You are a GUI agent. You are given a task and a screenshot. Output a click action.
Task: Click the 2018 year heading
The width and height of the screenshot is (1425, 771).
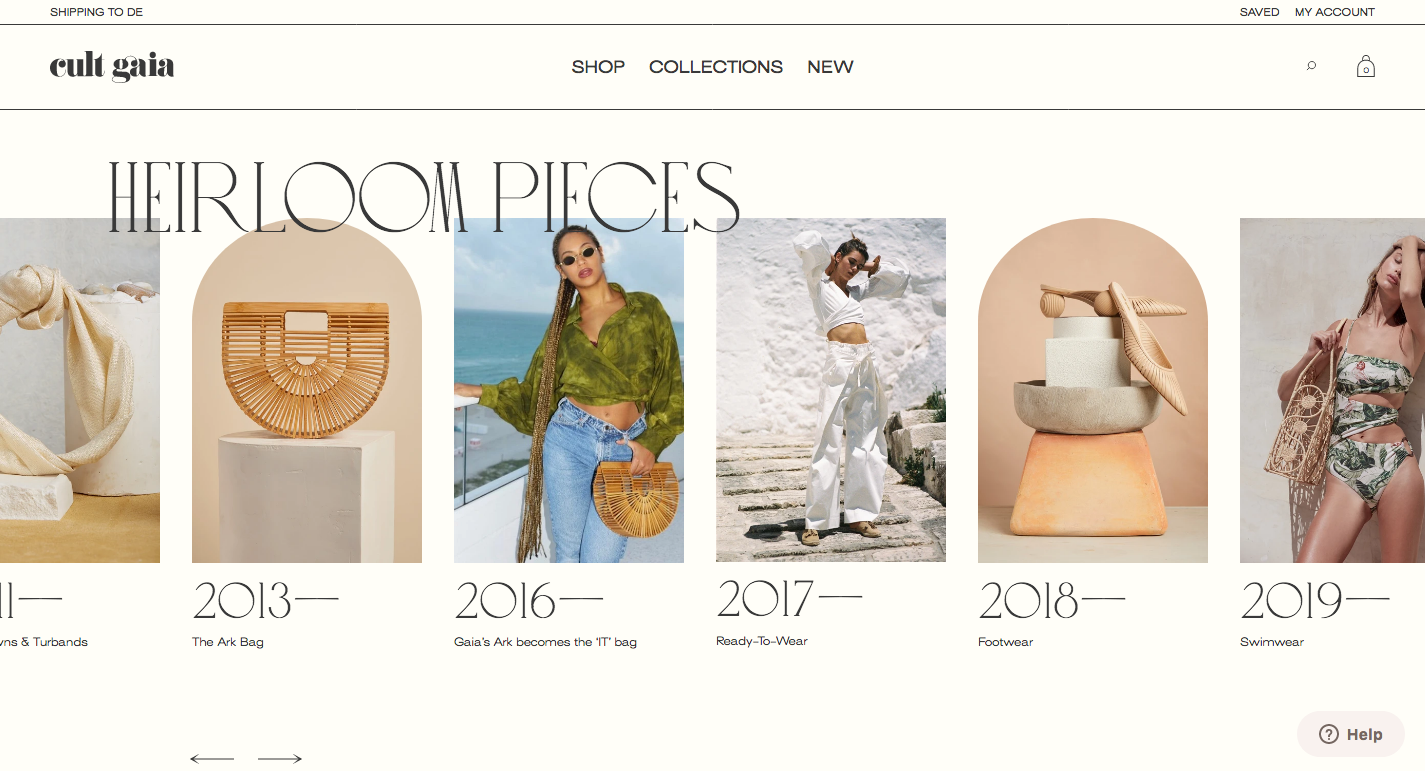click(x=1051, y=601)
